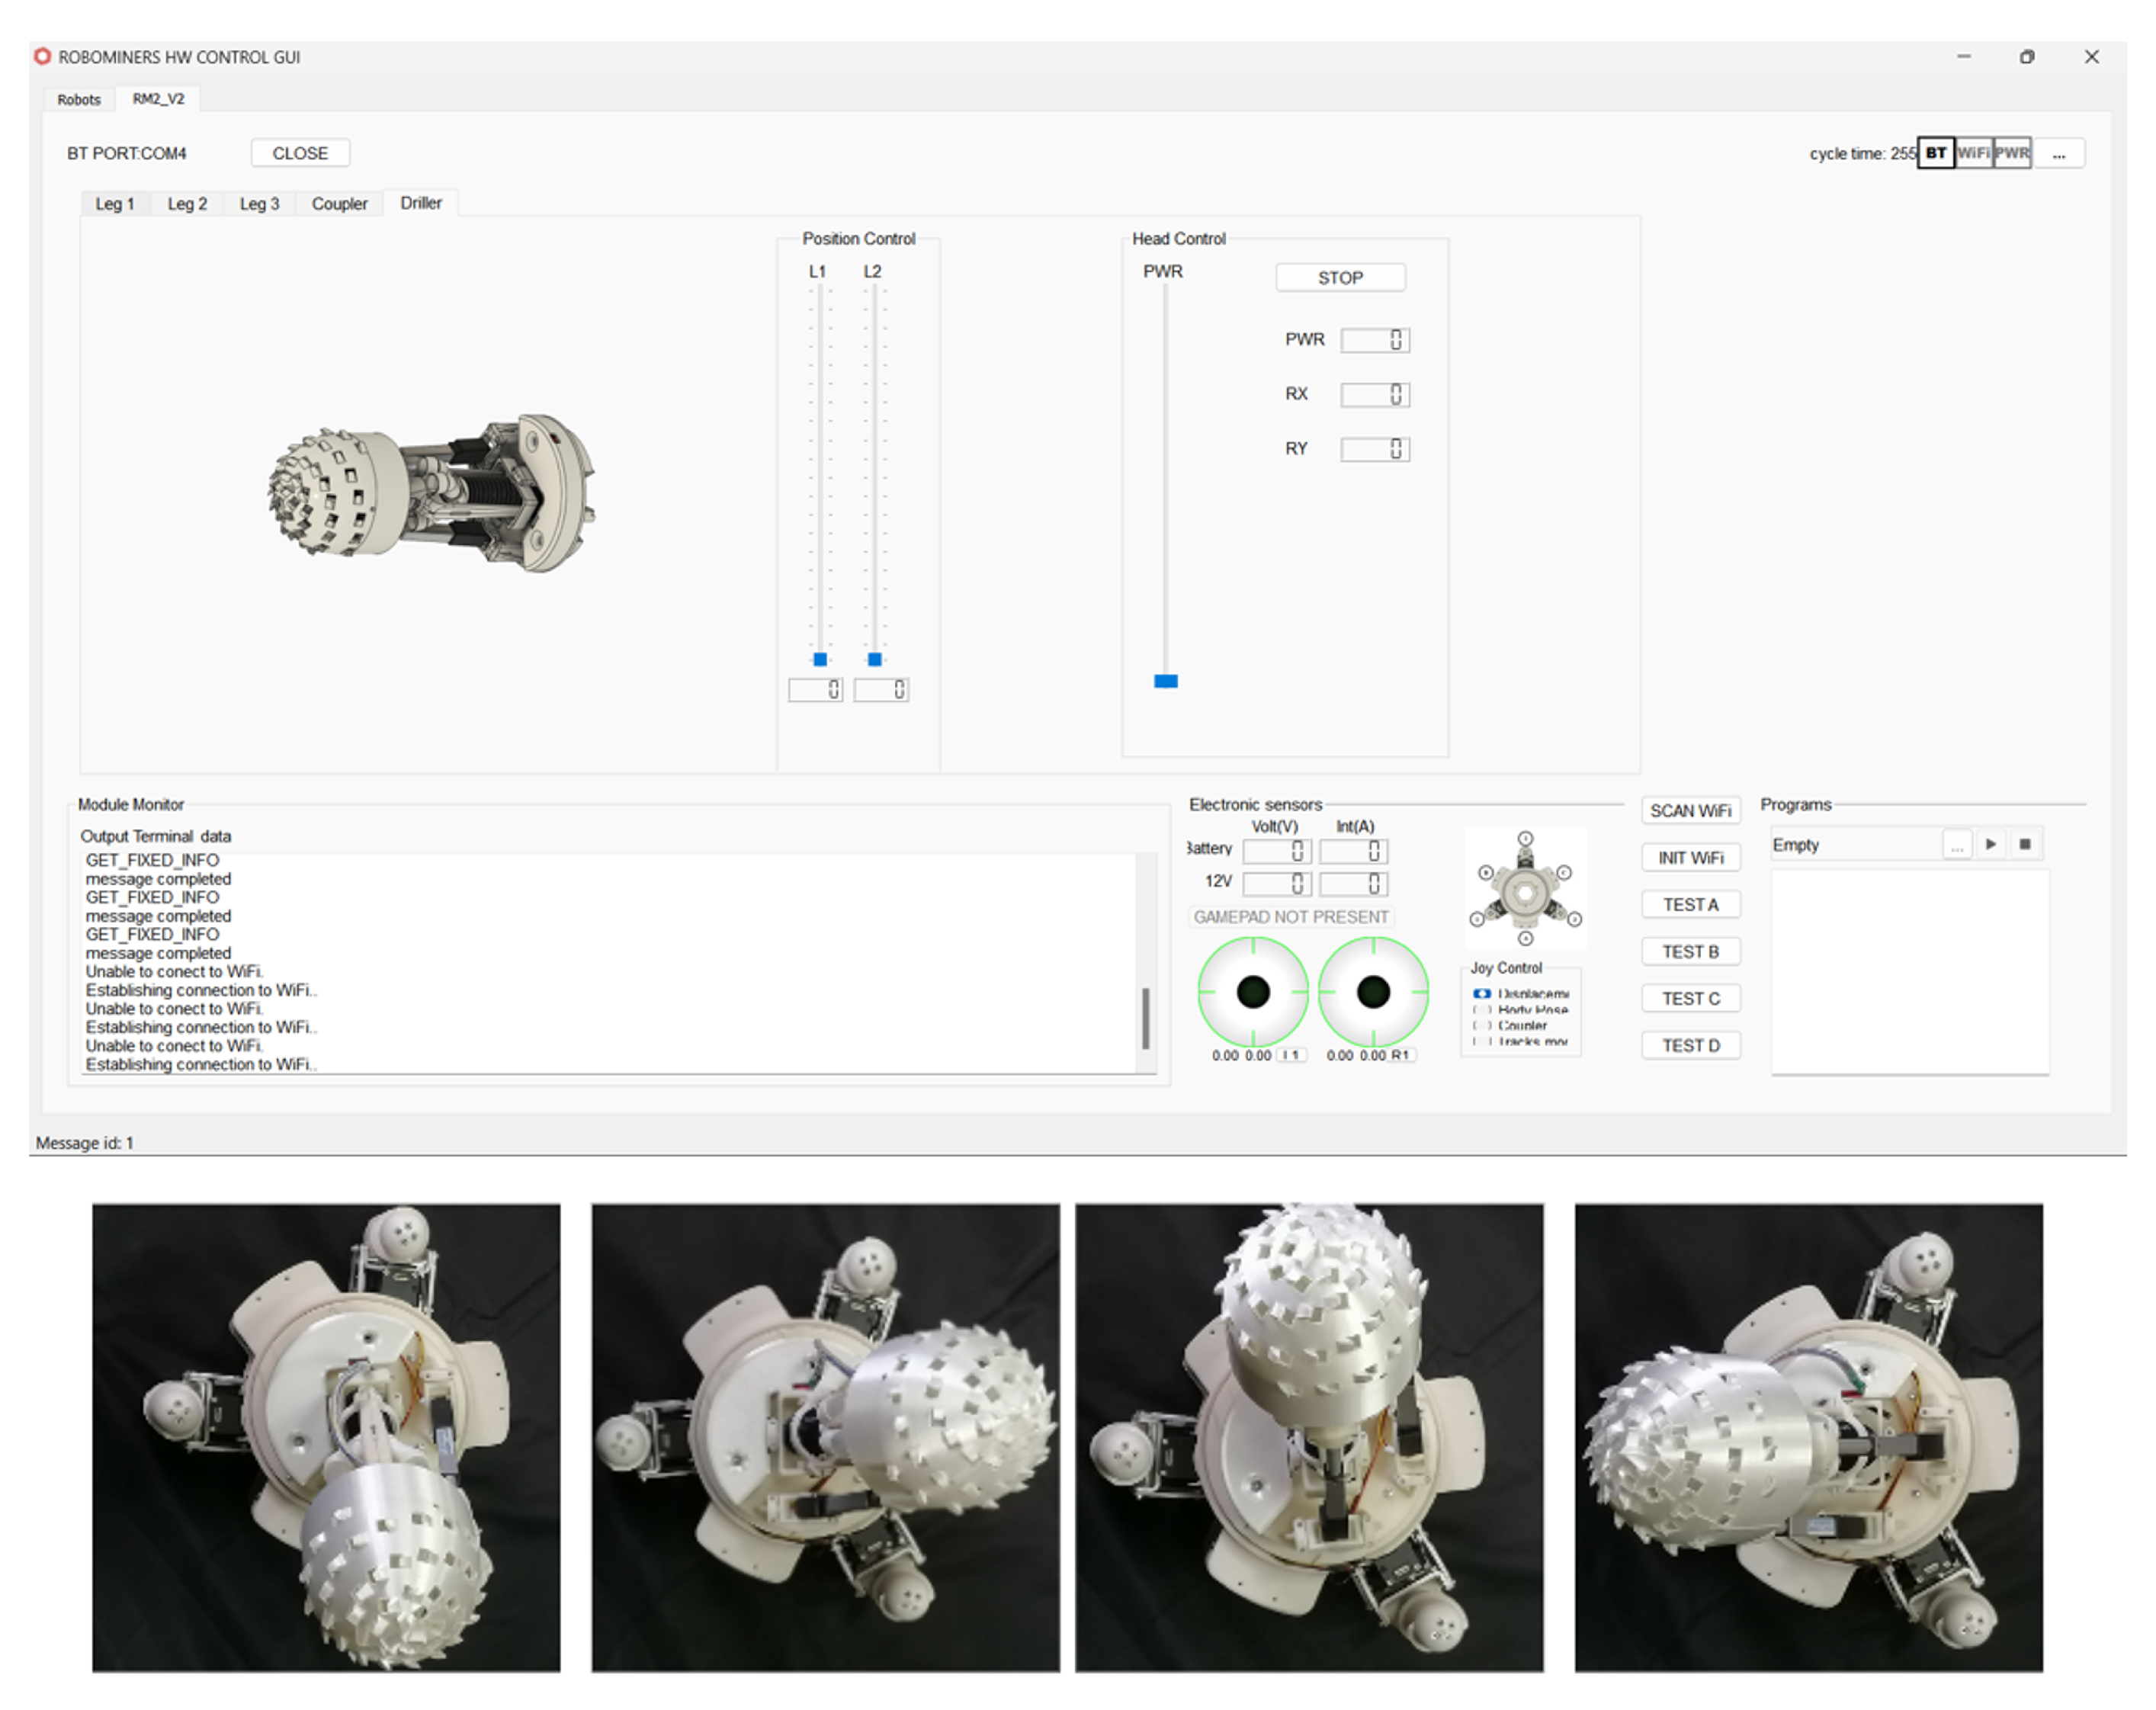The width and height of the screenshot is (2156, 1710).
Task: Click the BT connection status indicator
Action: 1935,153
